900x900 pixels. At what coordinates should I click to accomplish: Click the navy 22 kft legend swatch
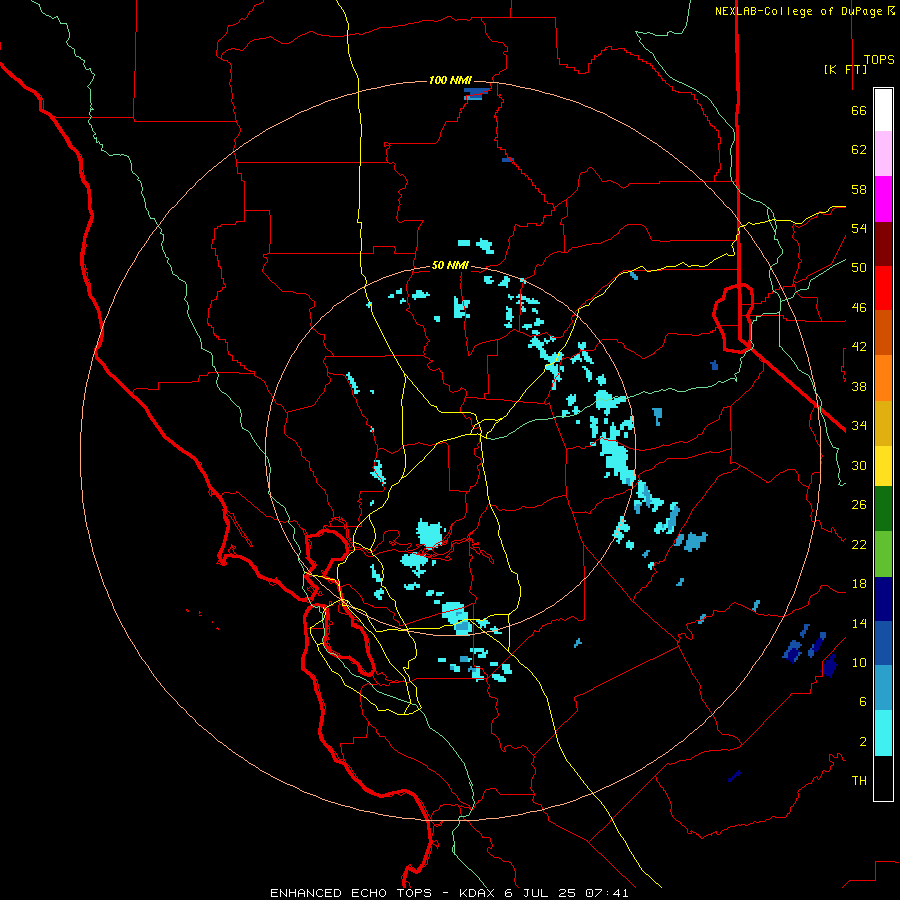pos(883,599)
